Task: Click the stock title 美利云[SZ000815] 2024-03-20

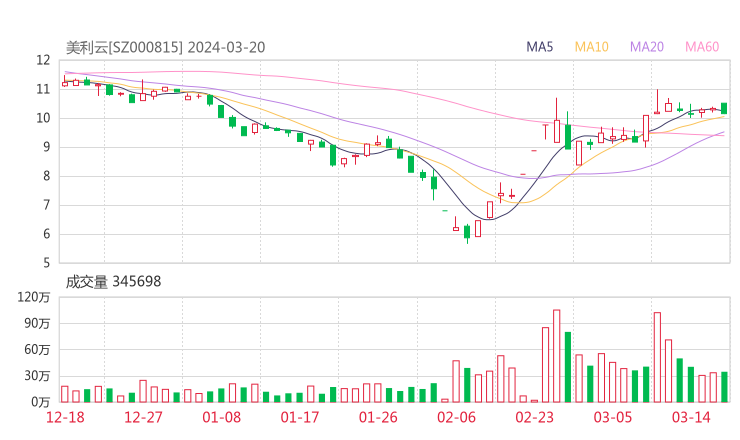Action: tap(165, 47)
